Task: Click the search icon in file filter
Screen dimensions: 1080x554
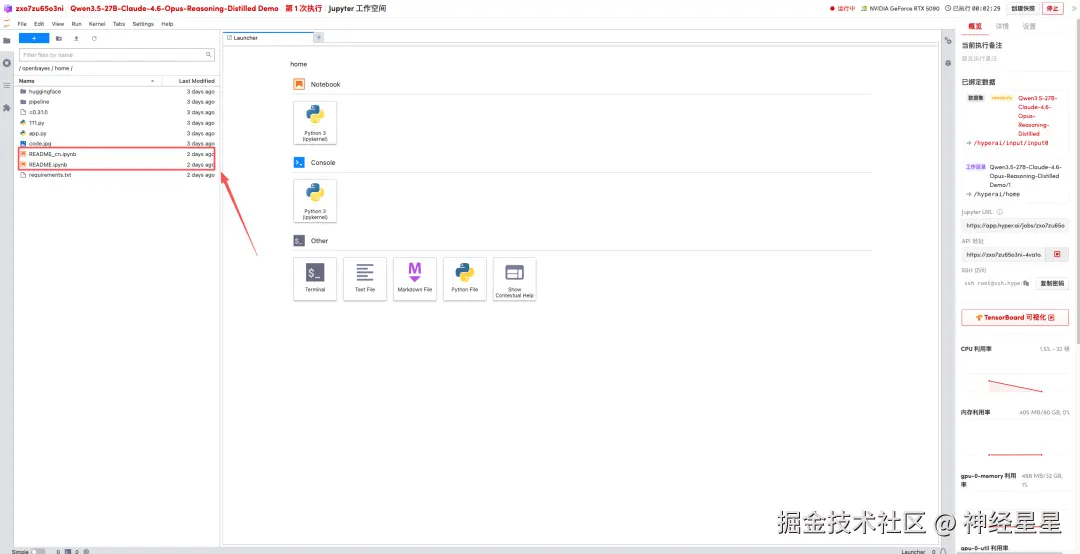Action: [x=209, y=54]
